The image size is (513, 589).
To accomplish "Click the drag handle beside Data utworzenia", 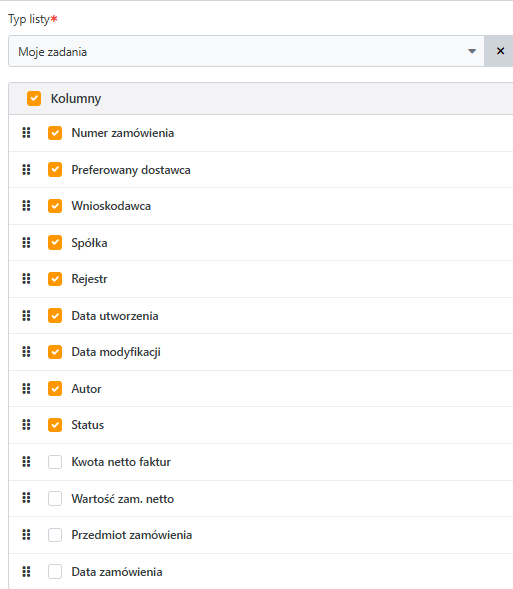I will point(26,316).
